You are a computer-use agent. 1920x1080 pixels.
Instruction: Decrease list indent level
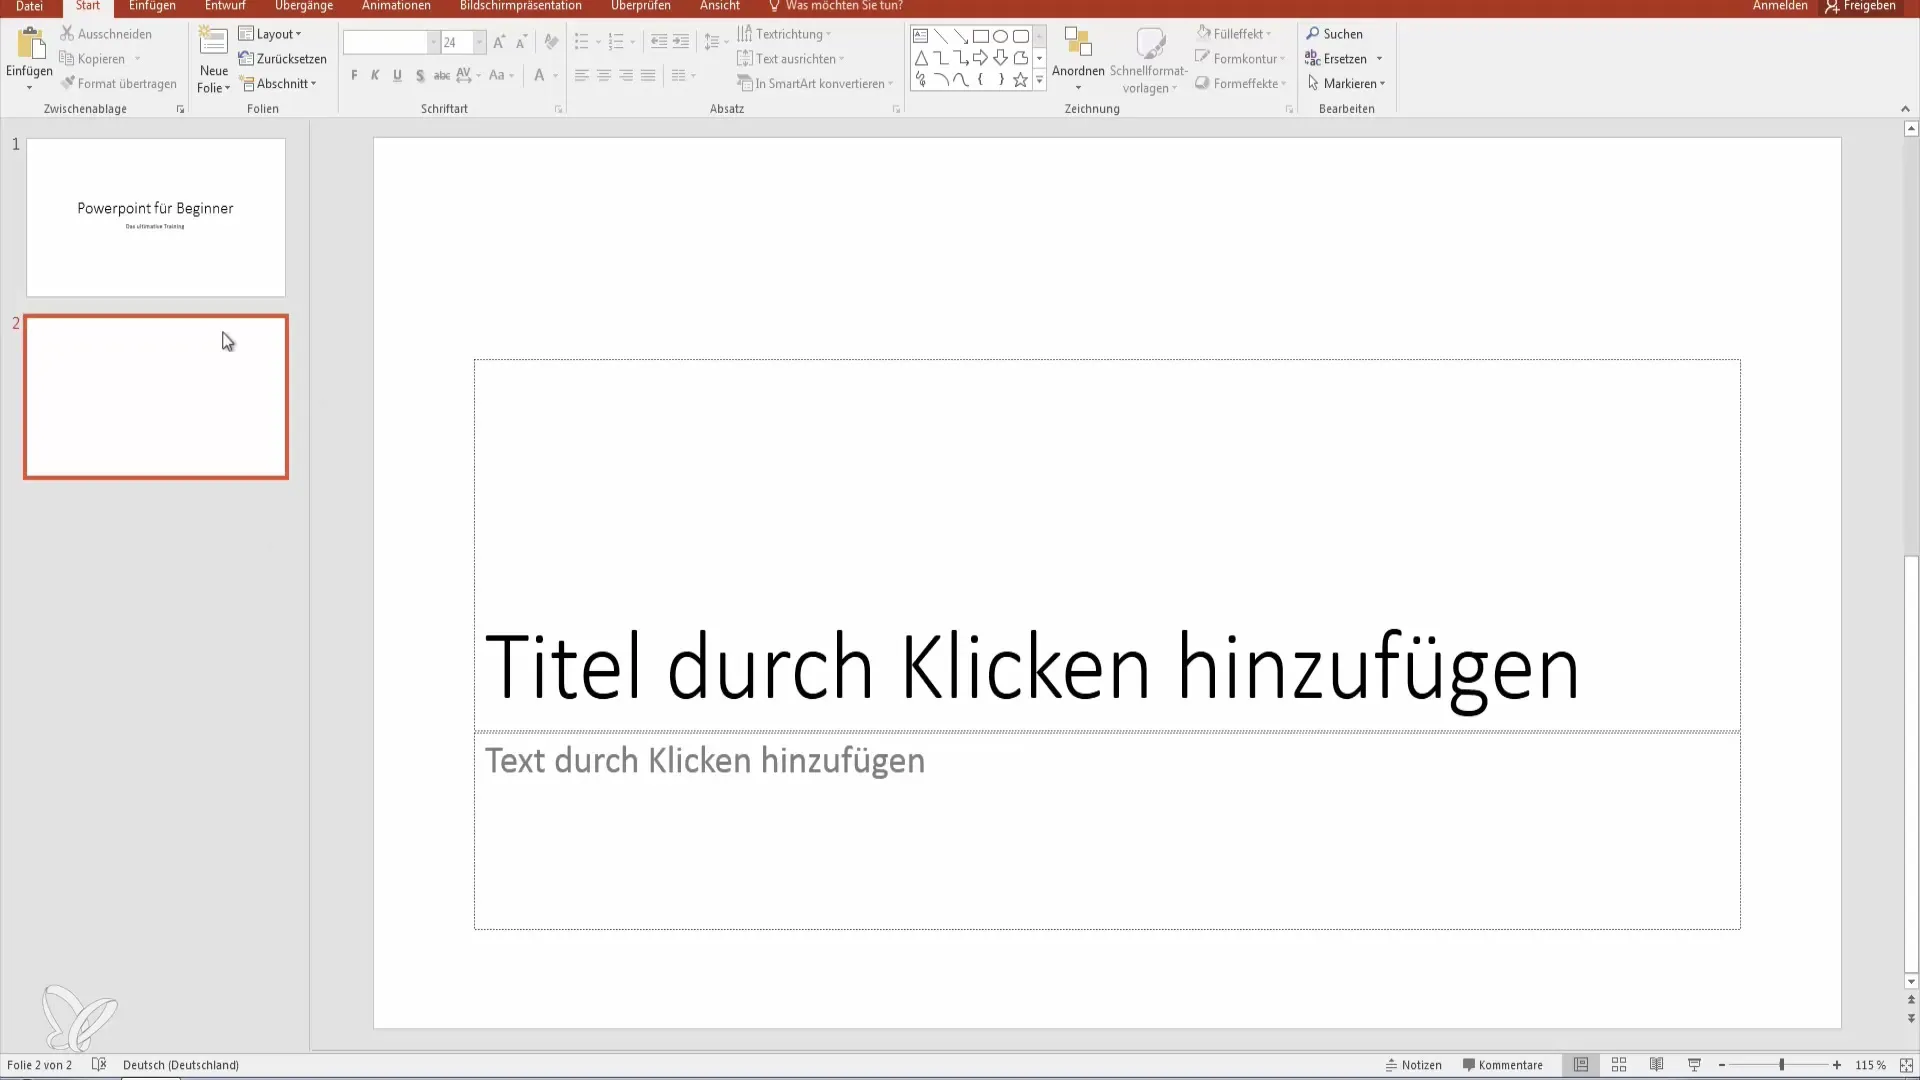[659, 42]
